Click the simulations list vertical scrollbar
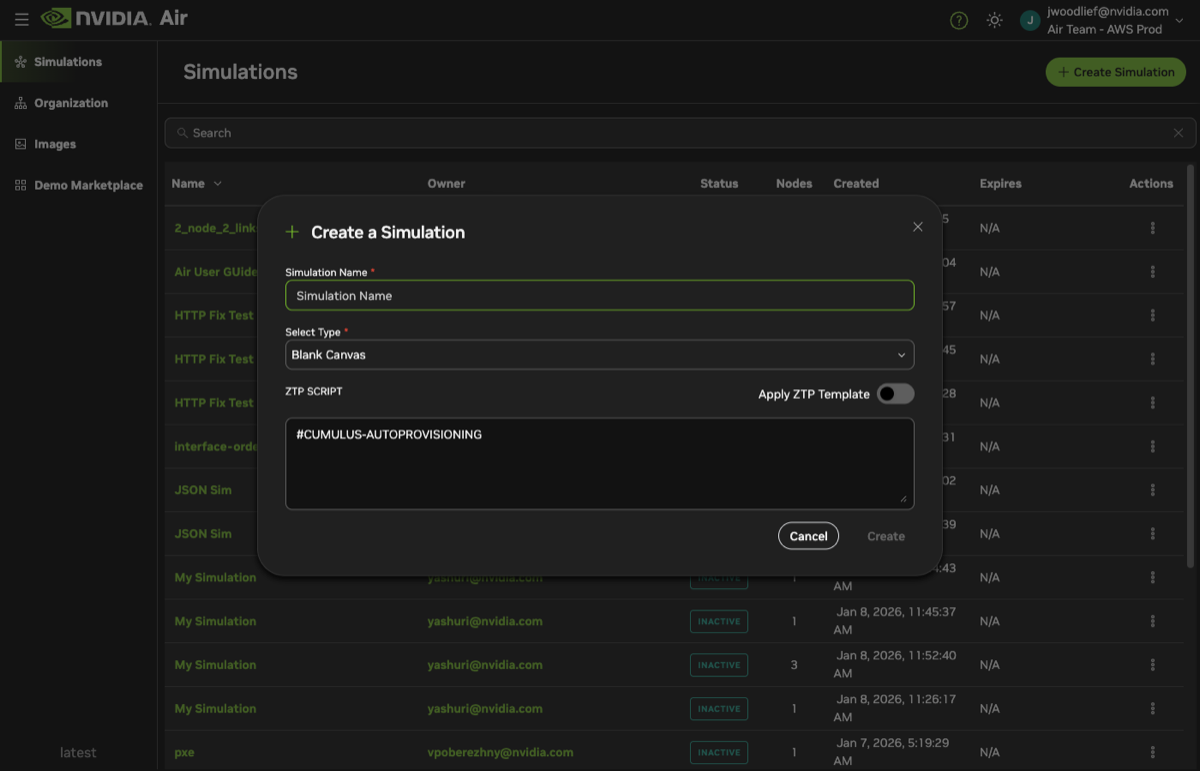Image resolution: width=1200 pixels, height=771 pixels. click(1190, 360)
